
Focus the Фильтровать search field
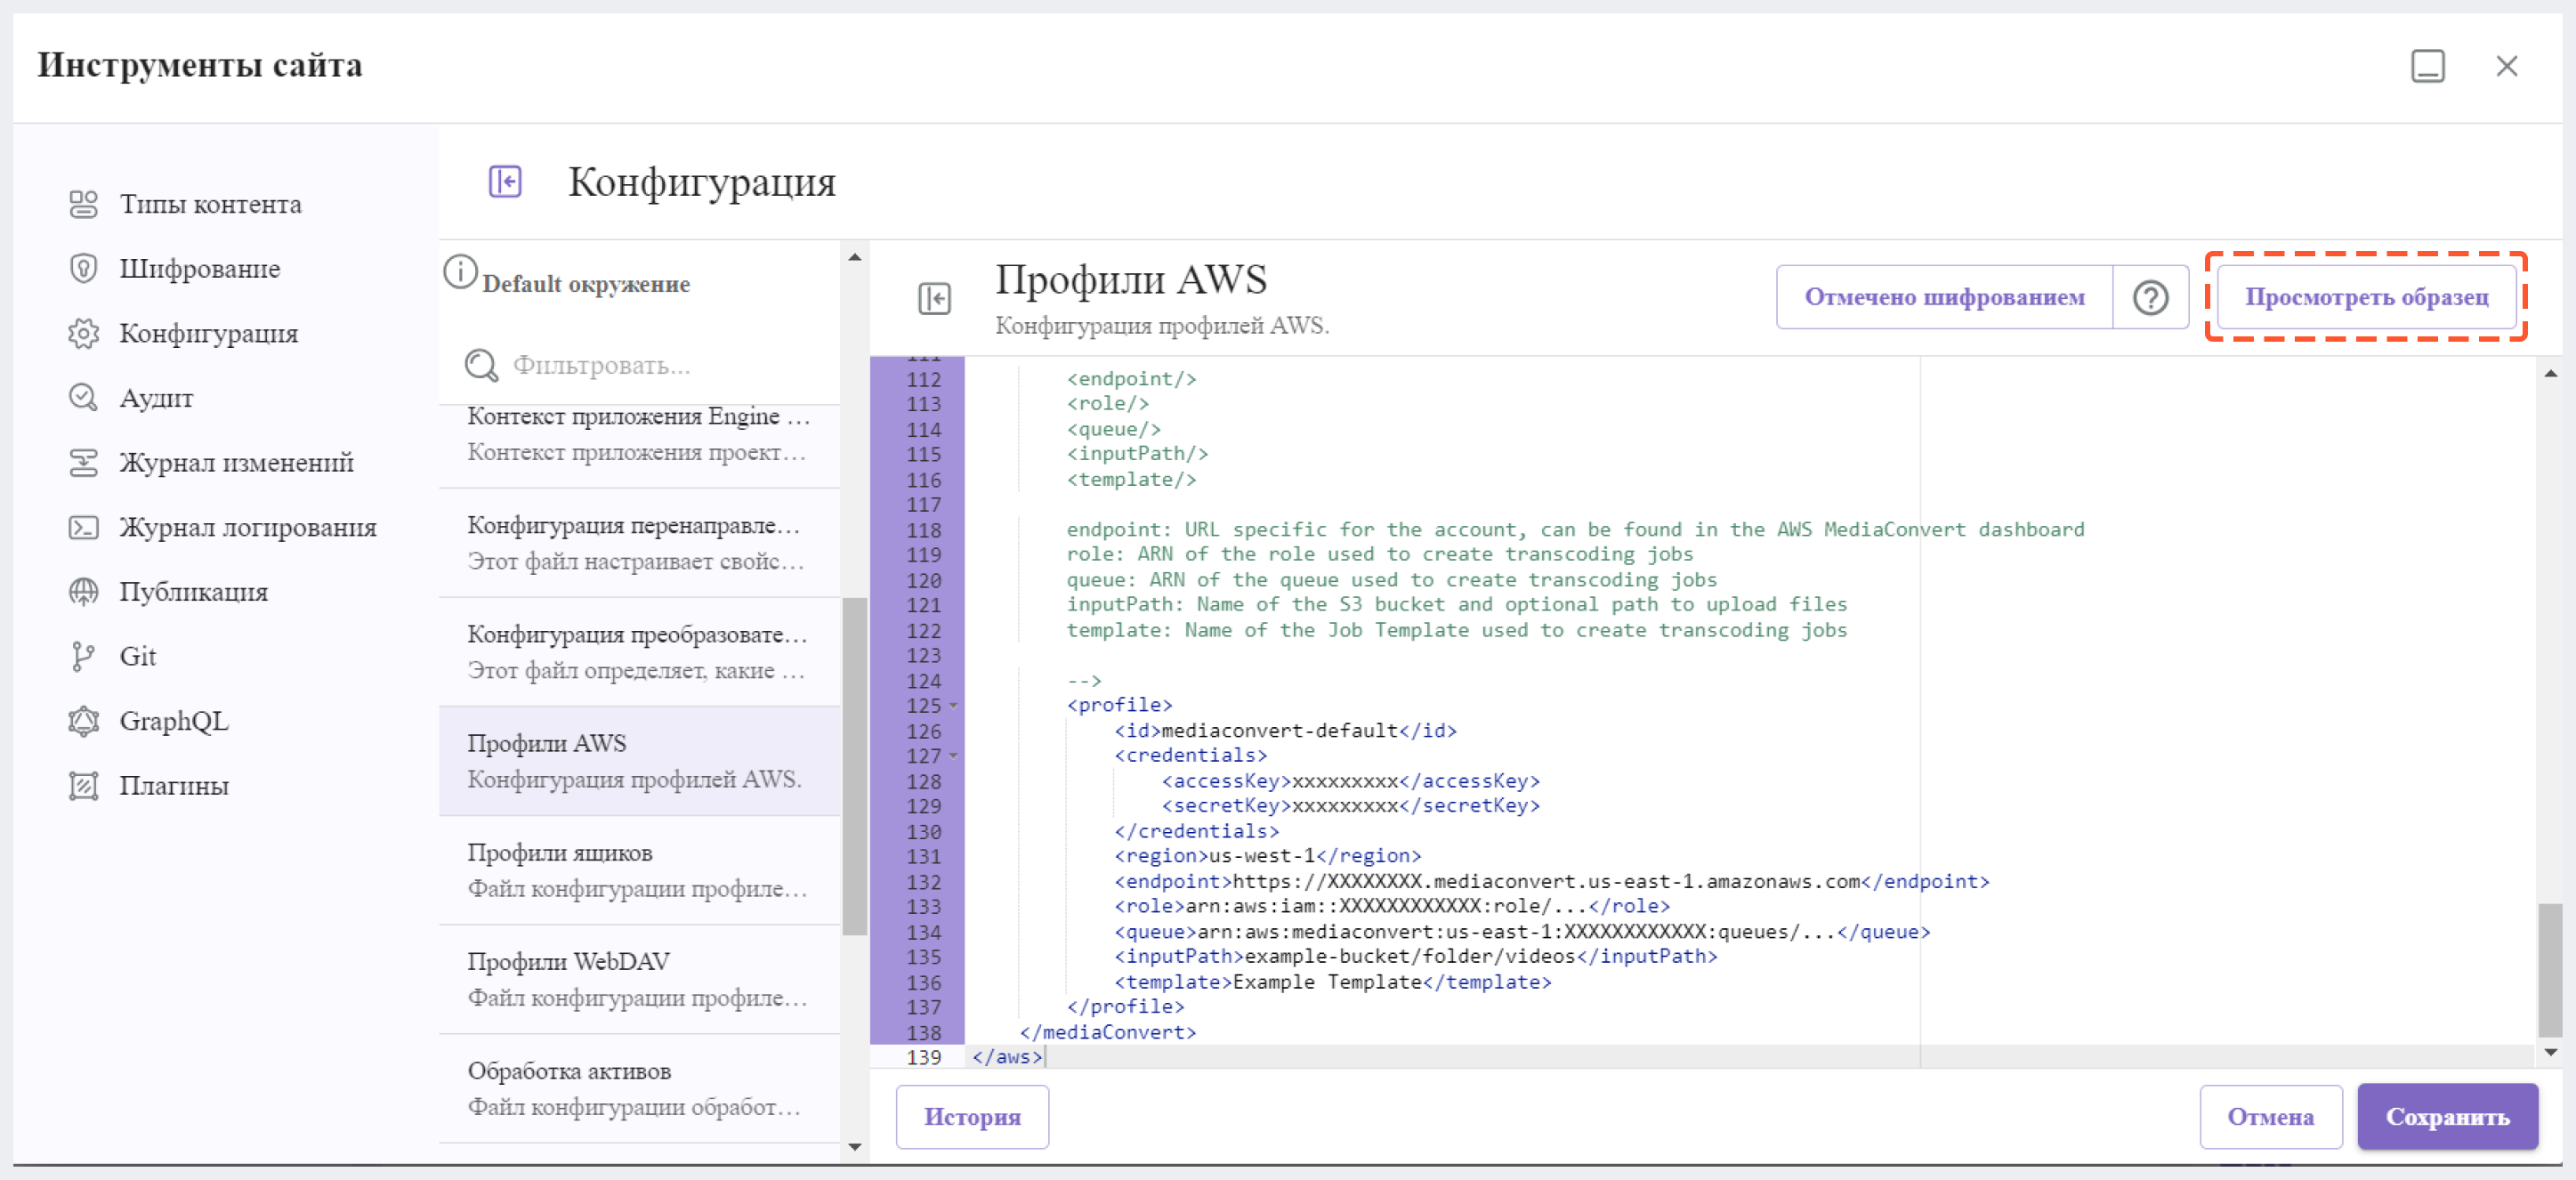640,365
